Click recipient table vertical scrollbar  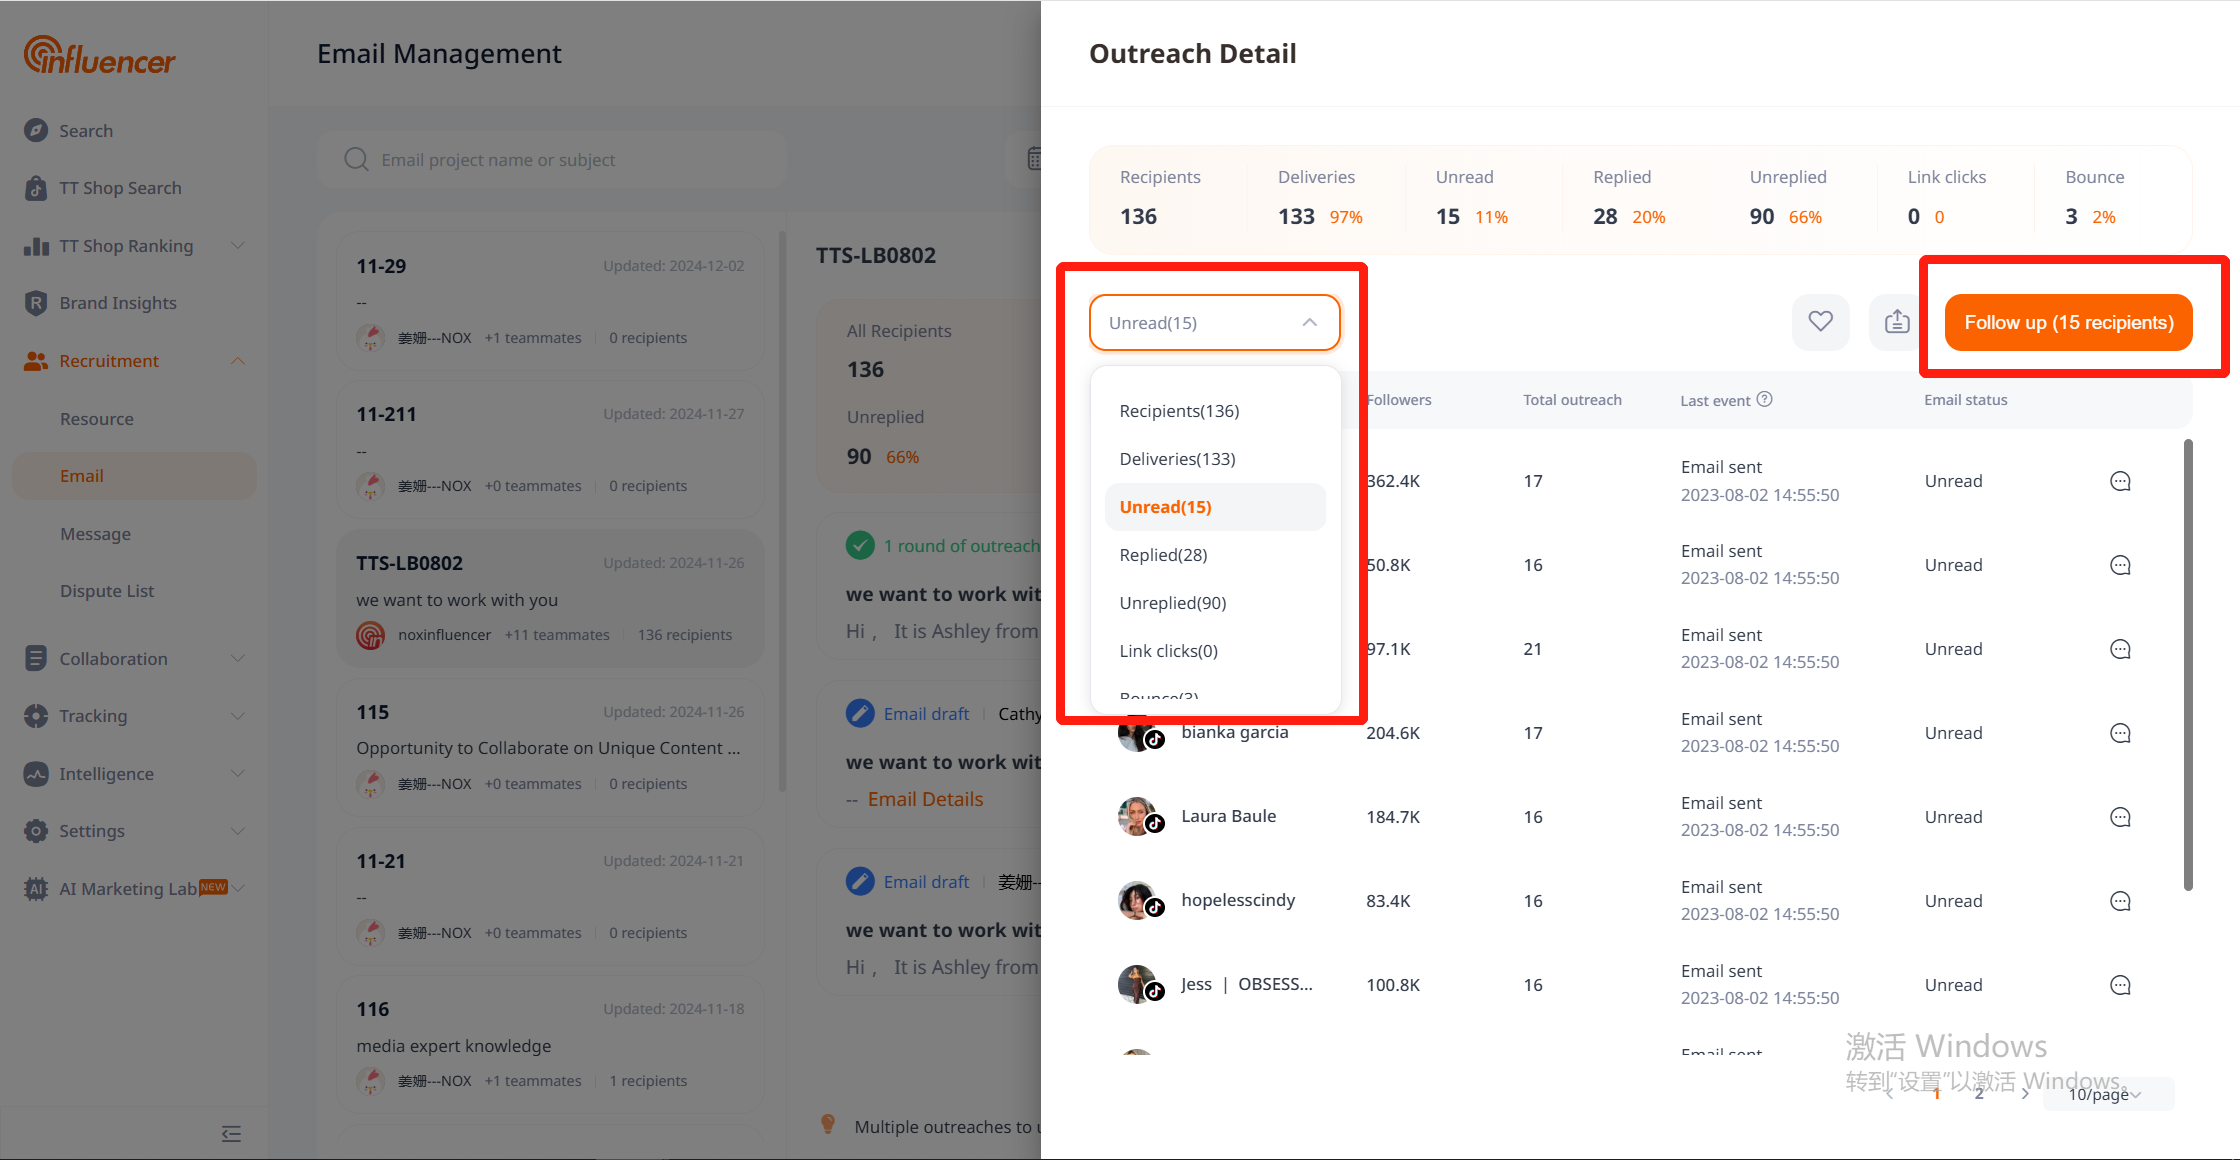2188,665
